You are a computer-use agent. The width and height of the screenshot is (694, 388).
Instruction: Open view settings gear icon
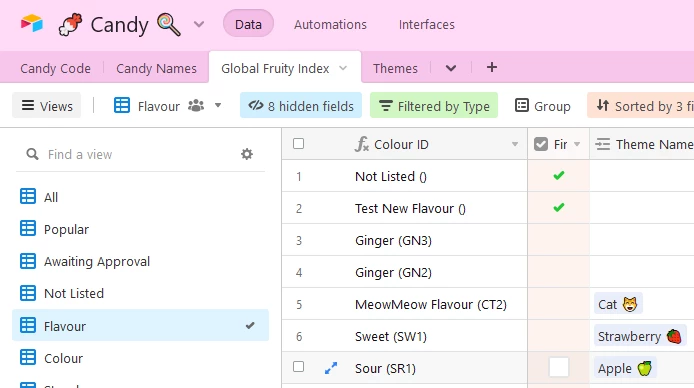tap(247, 154)
